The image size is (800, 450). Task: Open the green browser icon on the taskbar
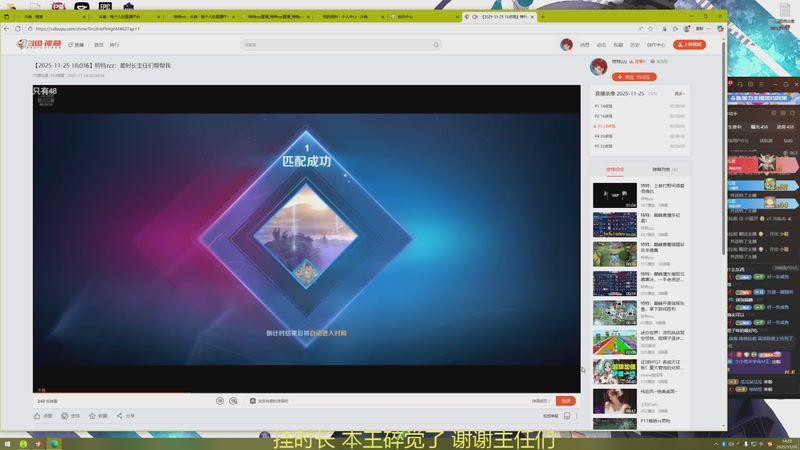coord(23,444)
